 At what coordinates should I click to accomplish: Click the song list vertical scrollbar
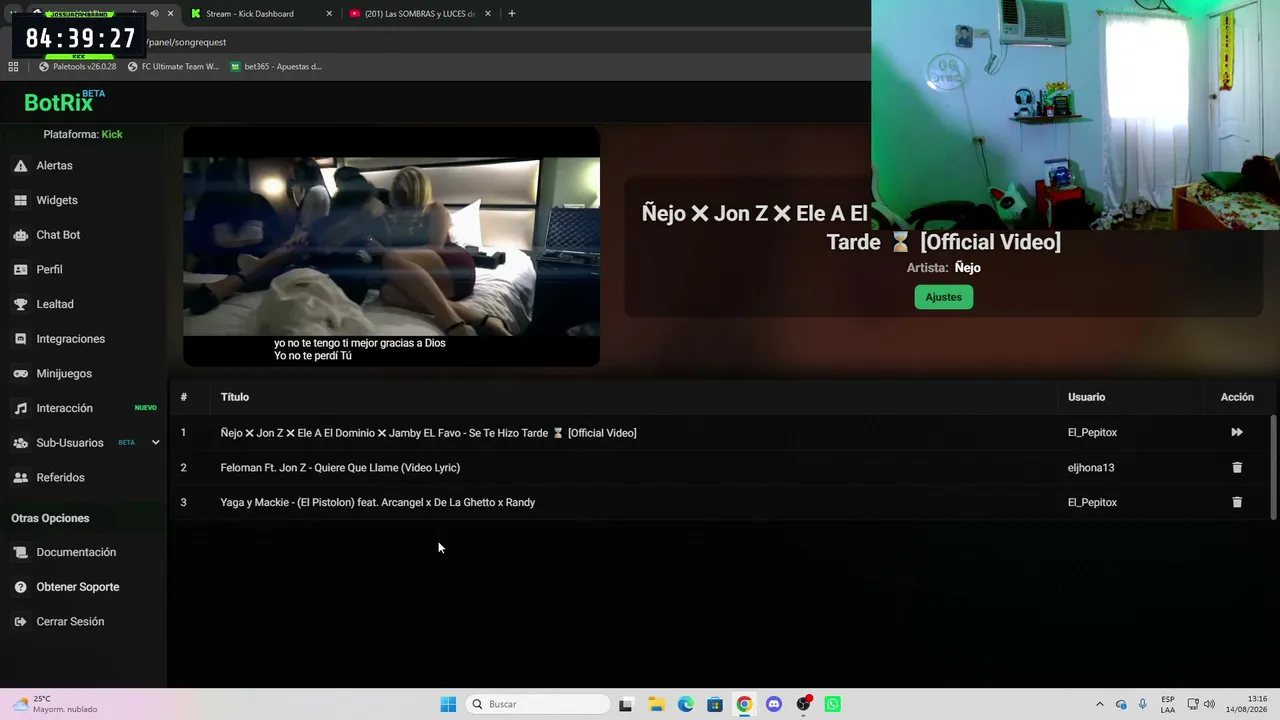click(1273, 466)
